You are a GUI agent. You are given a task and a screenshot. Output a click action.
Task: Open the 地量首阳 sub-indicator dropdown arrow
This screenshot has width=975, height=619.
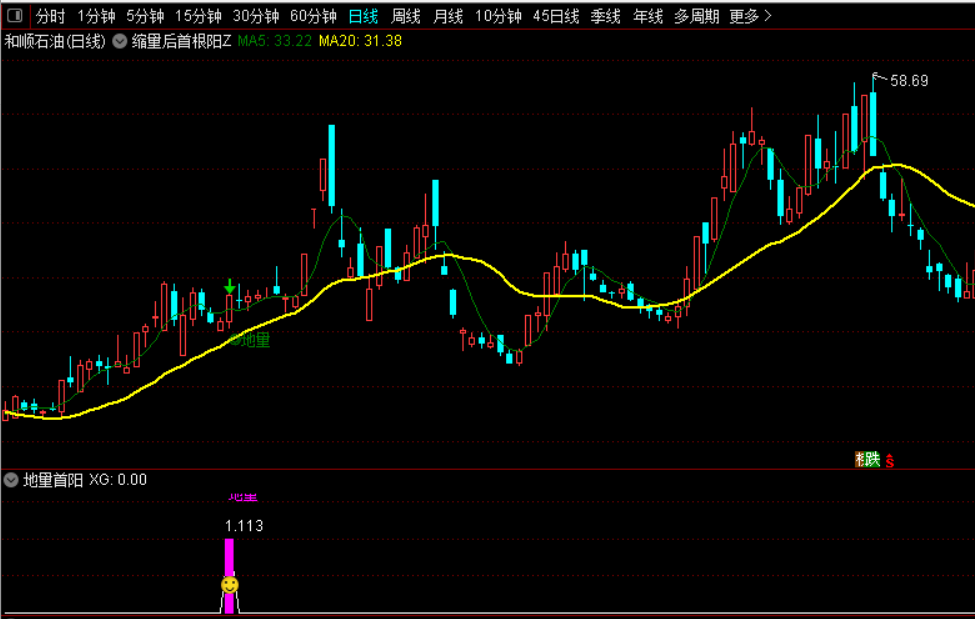point(11,480)
